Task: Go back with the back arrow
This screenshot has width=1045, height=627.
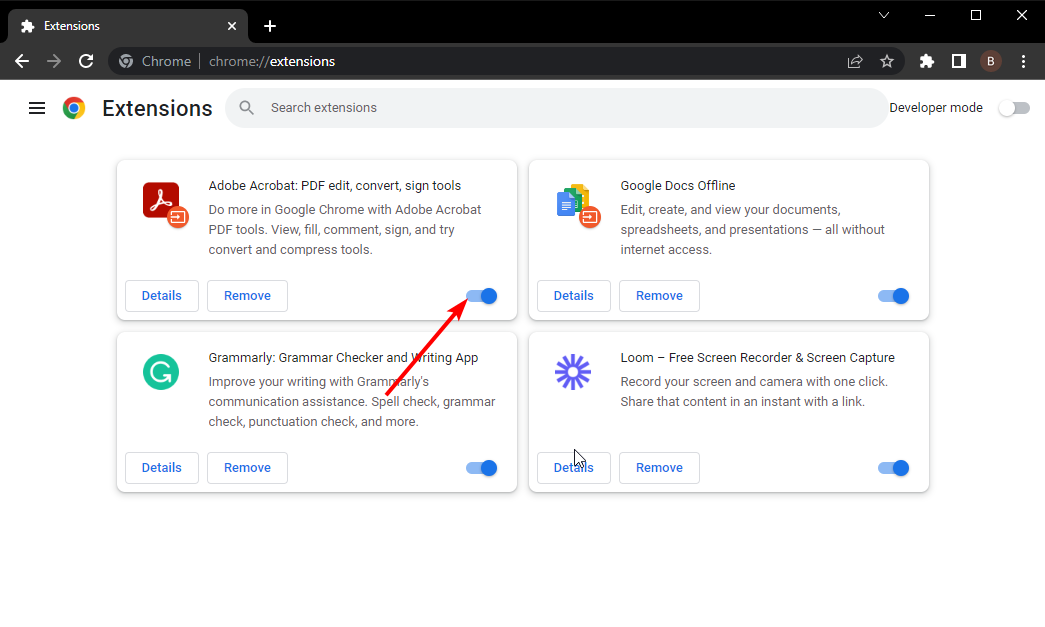Action: (22, 61)
